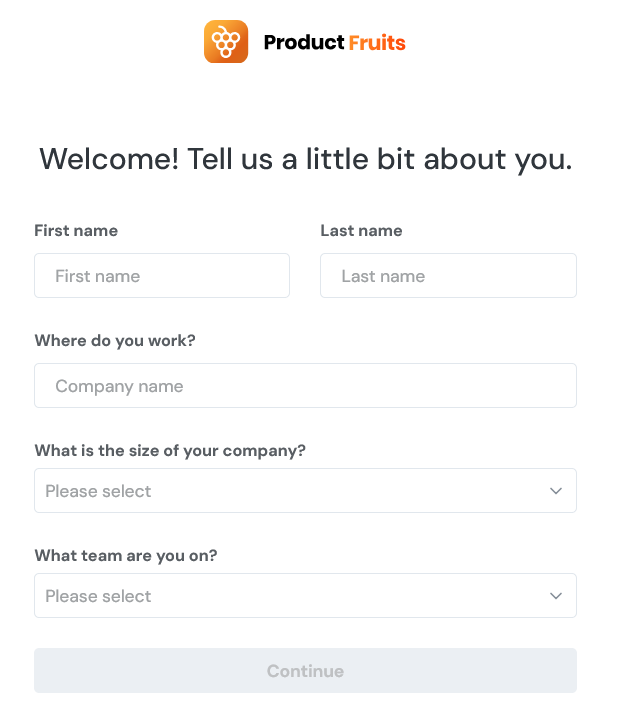
Task: Click the Continue button
Action: click(x=305, y=670)
